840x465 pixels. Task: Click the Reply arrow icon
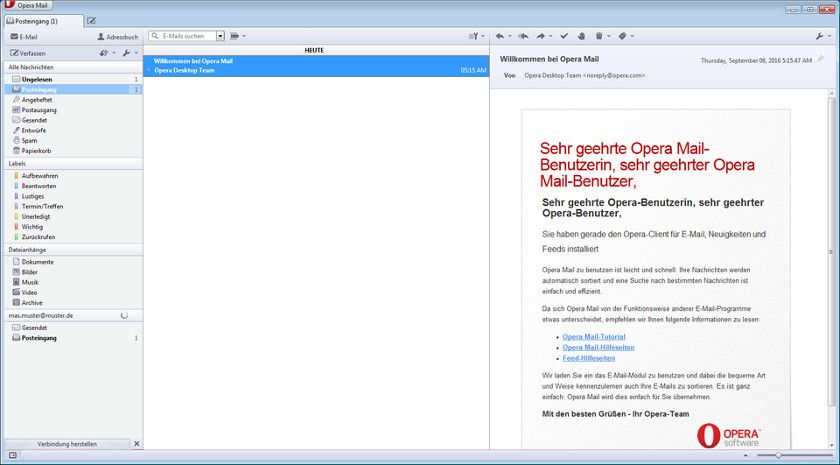[x=500, y=36]
